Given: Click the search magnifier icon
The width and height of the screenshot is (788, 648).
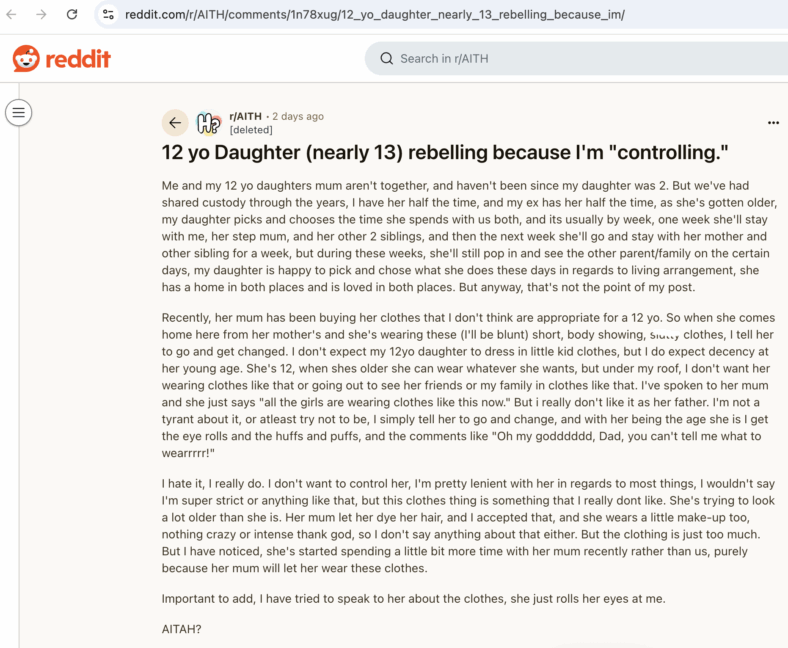Looking at the screenshot, I should coord(386,58).
